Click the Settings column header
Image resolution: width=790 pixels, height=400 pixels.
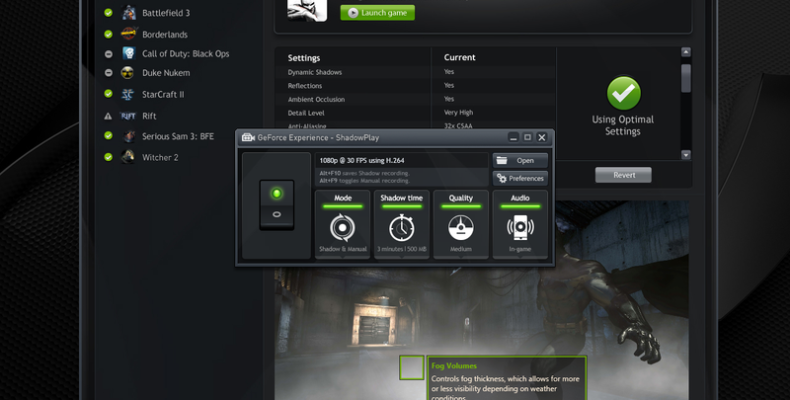304,58
